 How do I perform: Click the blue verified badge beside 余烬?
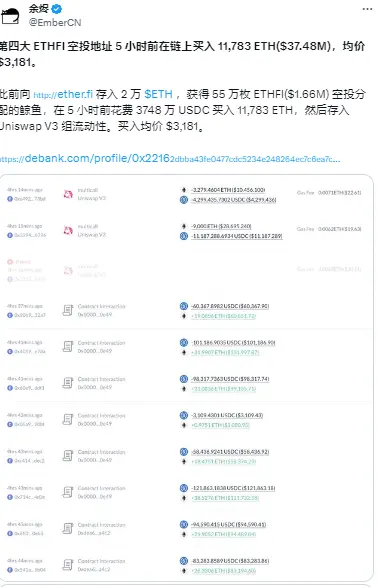(57, 8)
